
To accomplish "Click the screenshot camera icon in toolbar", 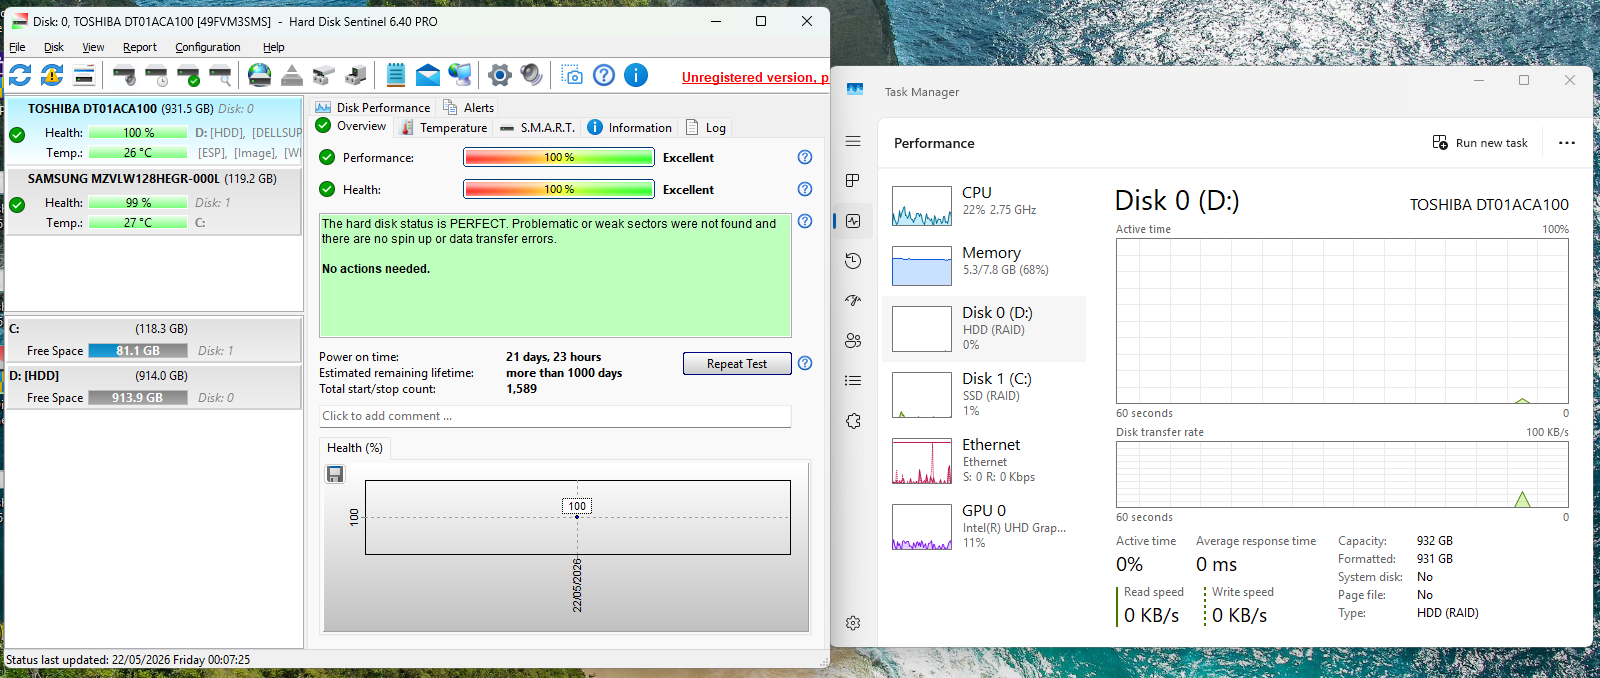I will pyautogui.click(x=572, y=75).
